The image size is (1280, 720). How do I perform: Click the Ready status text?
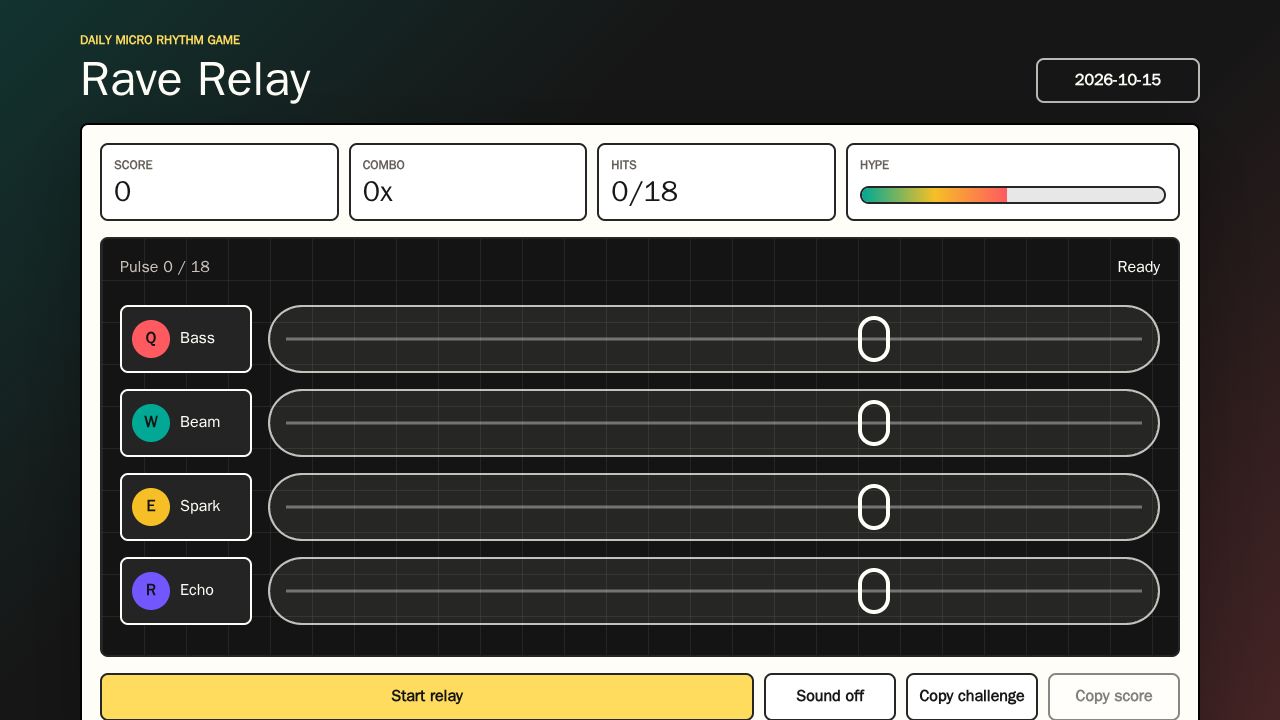(1139, 267)
